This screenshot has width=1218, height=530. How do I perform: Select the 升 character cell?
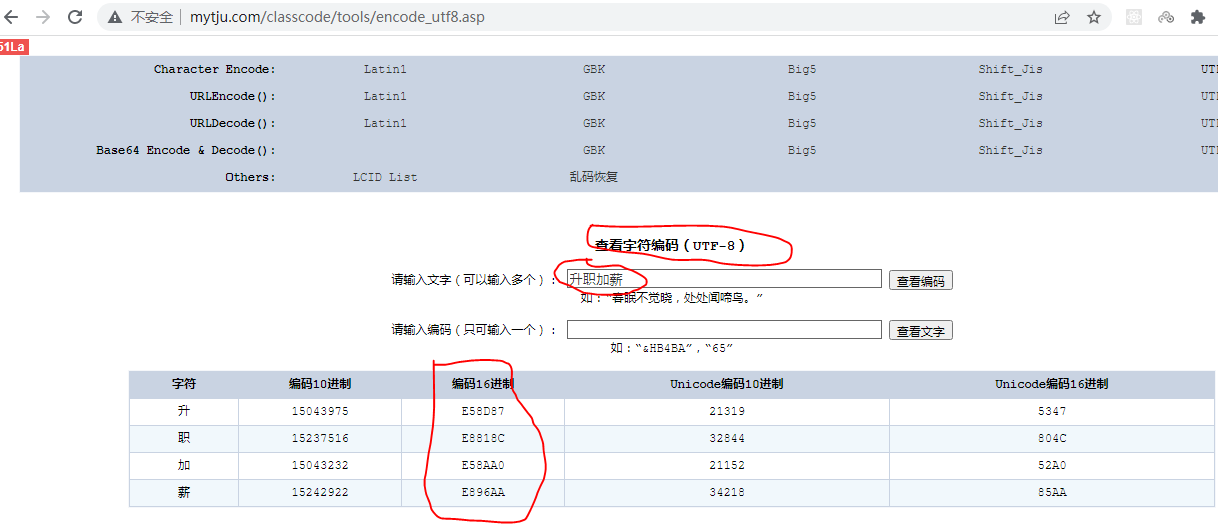[x=184, y=411]
